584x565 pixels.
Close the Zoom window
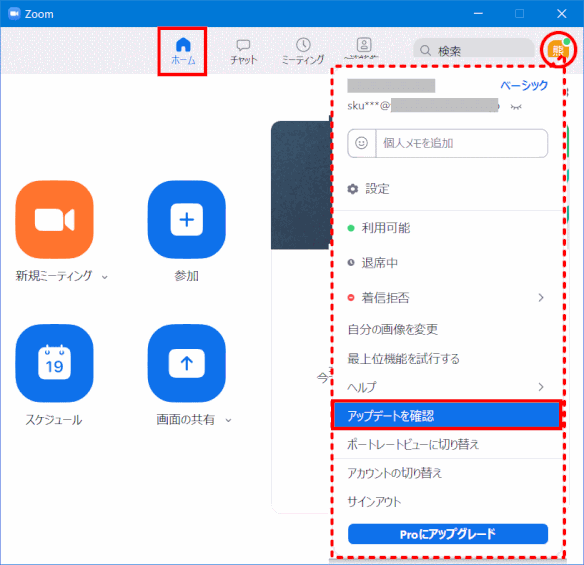(x=562, y=14)
